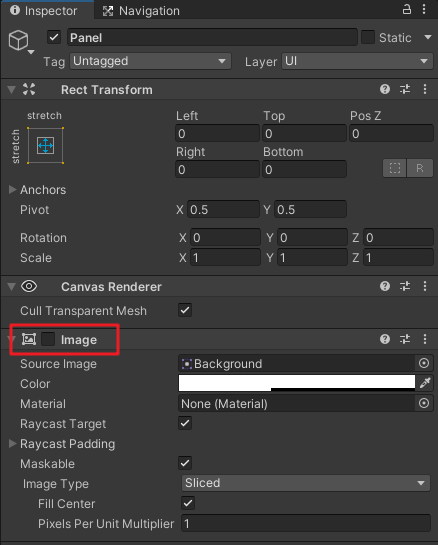
Task: Open the white Color swatch picker
Action: pos(297,383)
